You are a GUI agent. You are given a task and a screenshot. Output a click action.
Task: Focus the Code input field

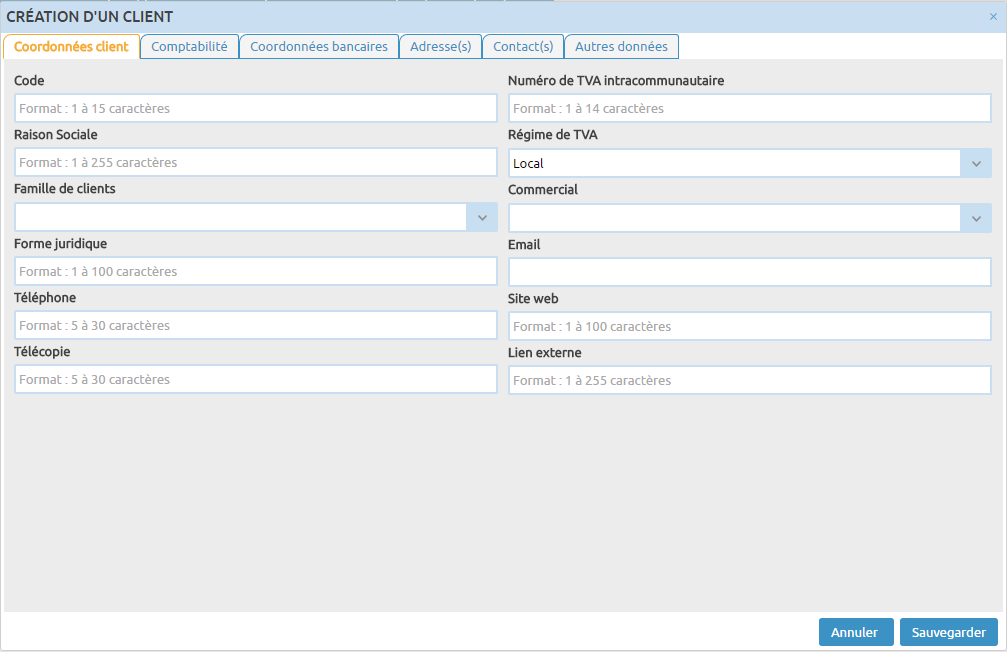255,108
